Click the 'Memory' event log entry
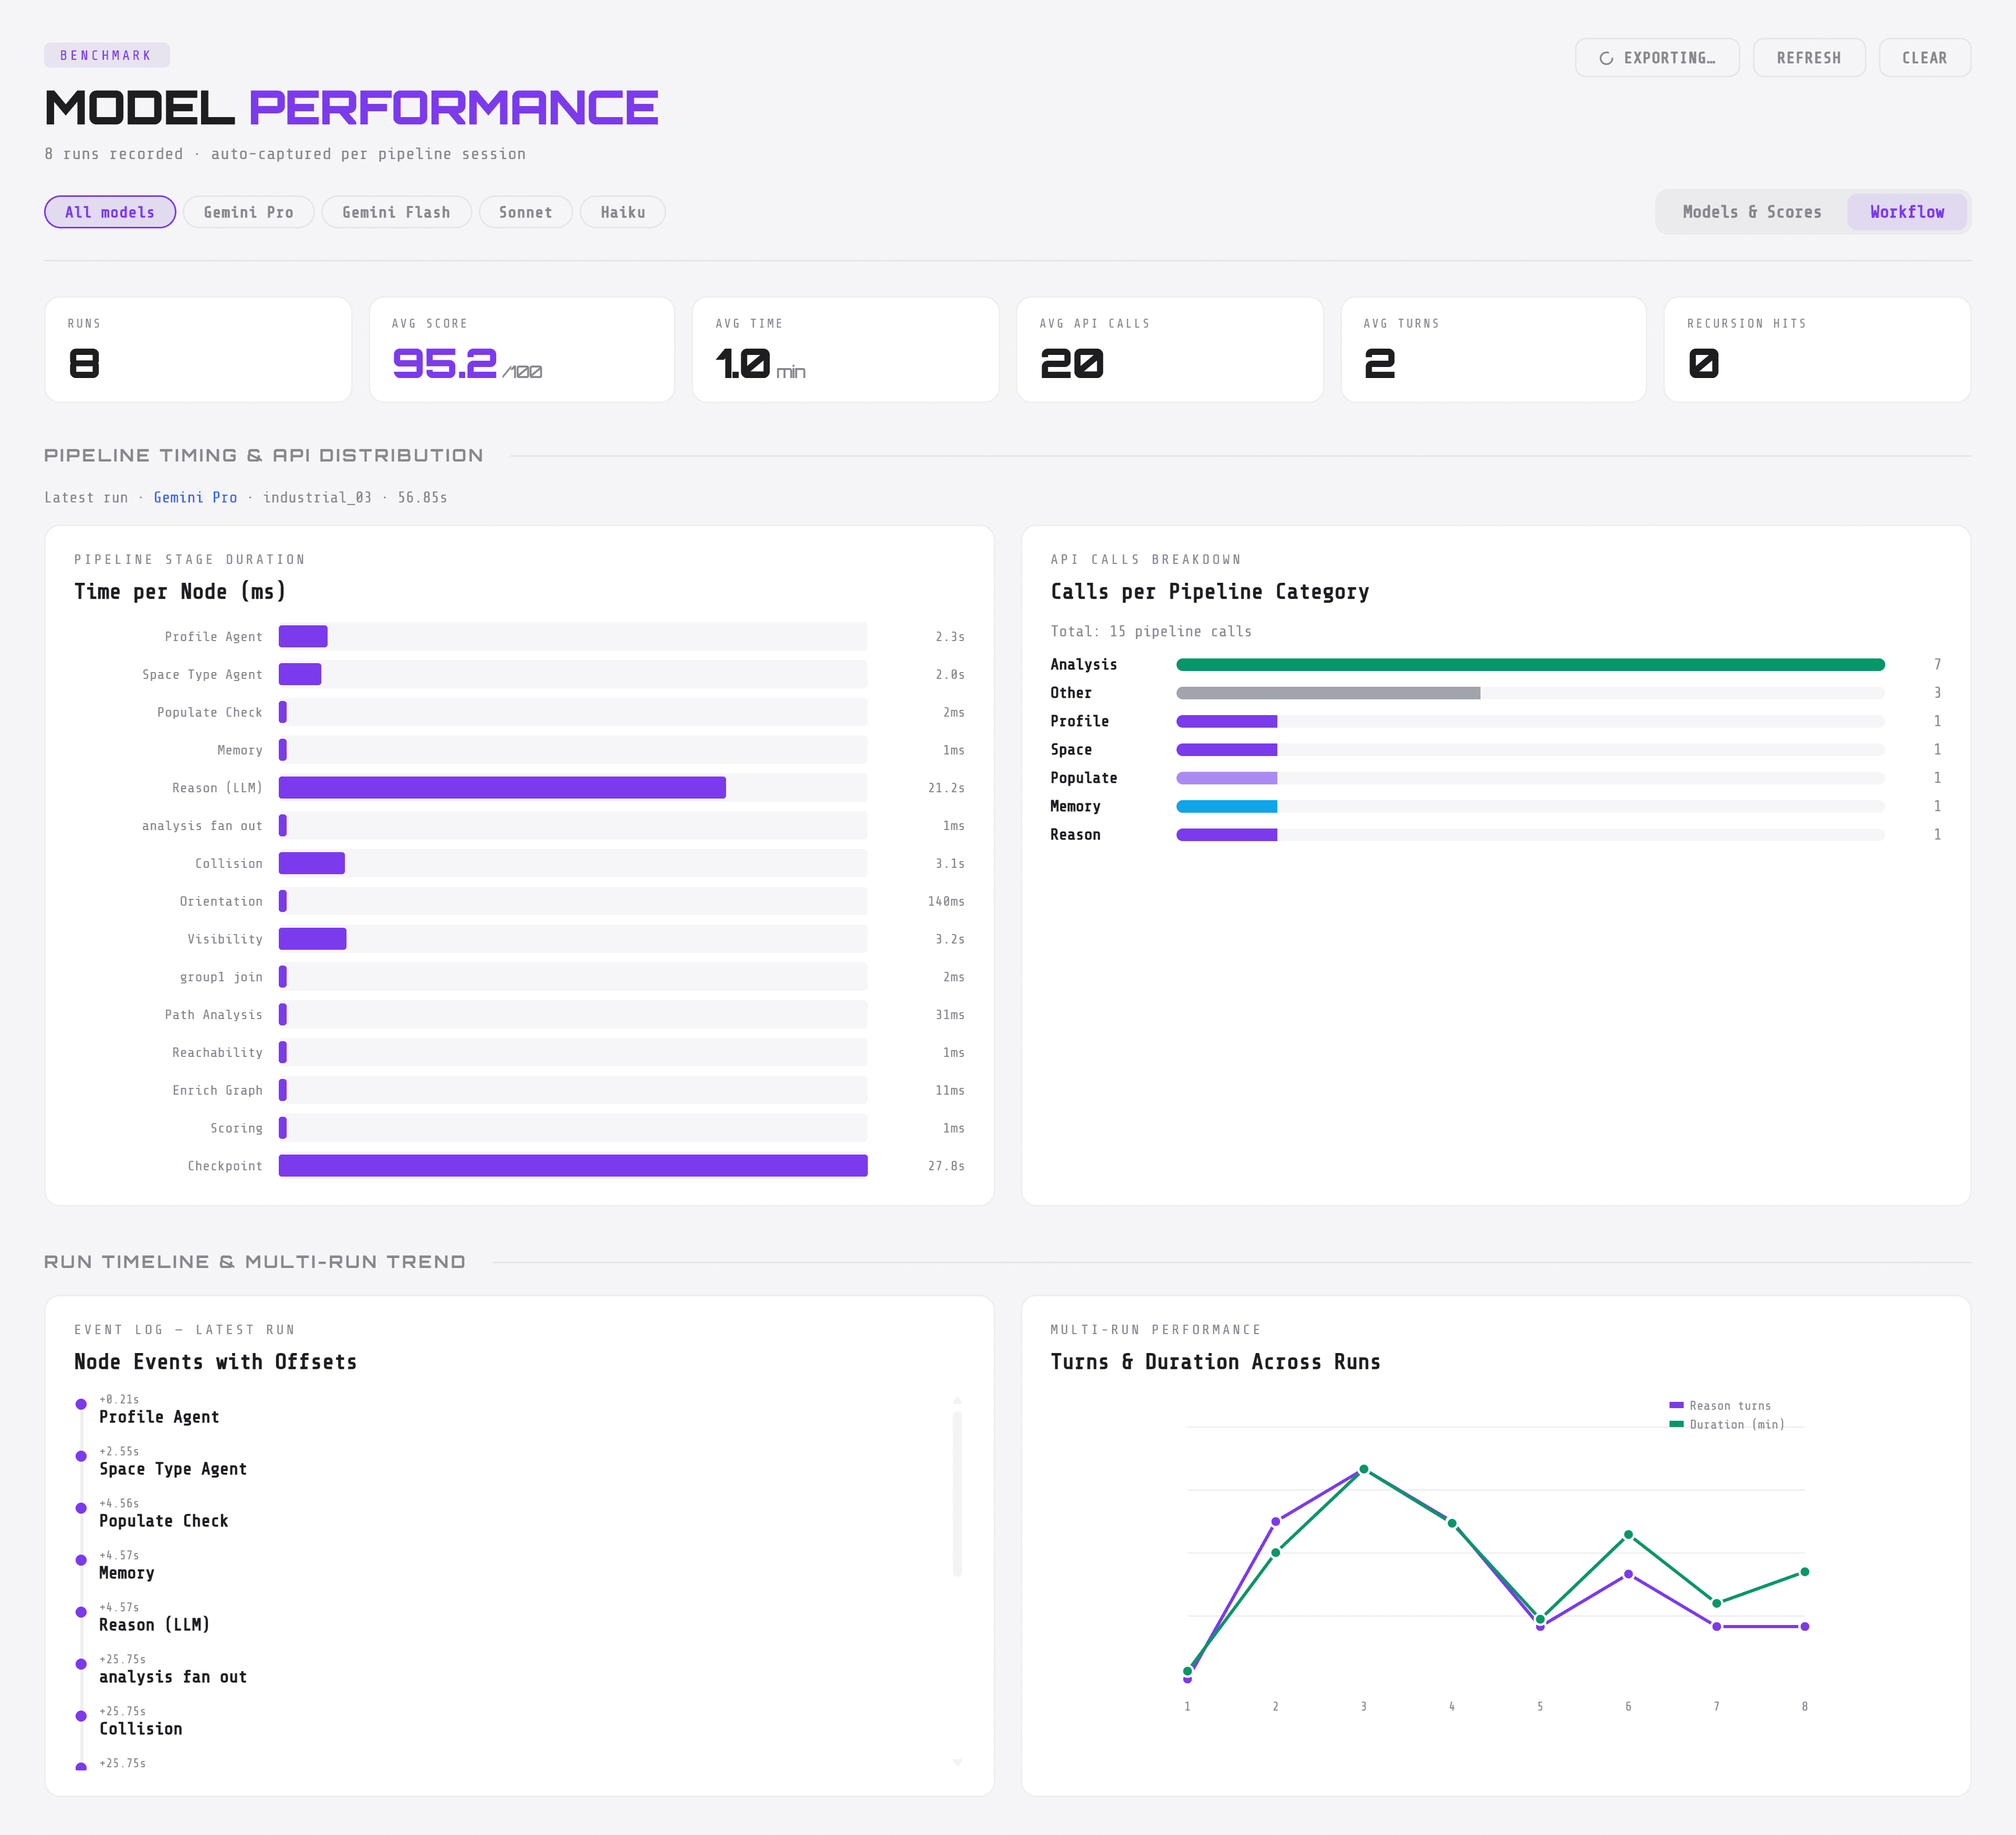2016x1835 pixels. (x=127, y=1572)
